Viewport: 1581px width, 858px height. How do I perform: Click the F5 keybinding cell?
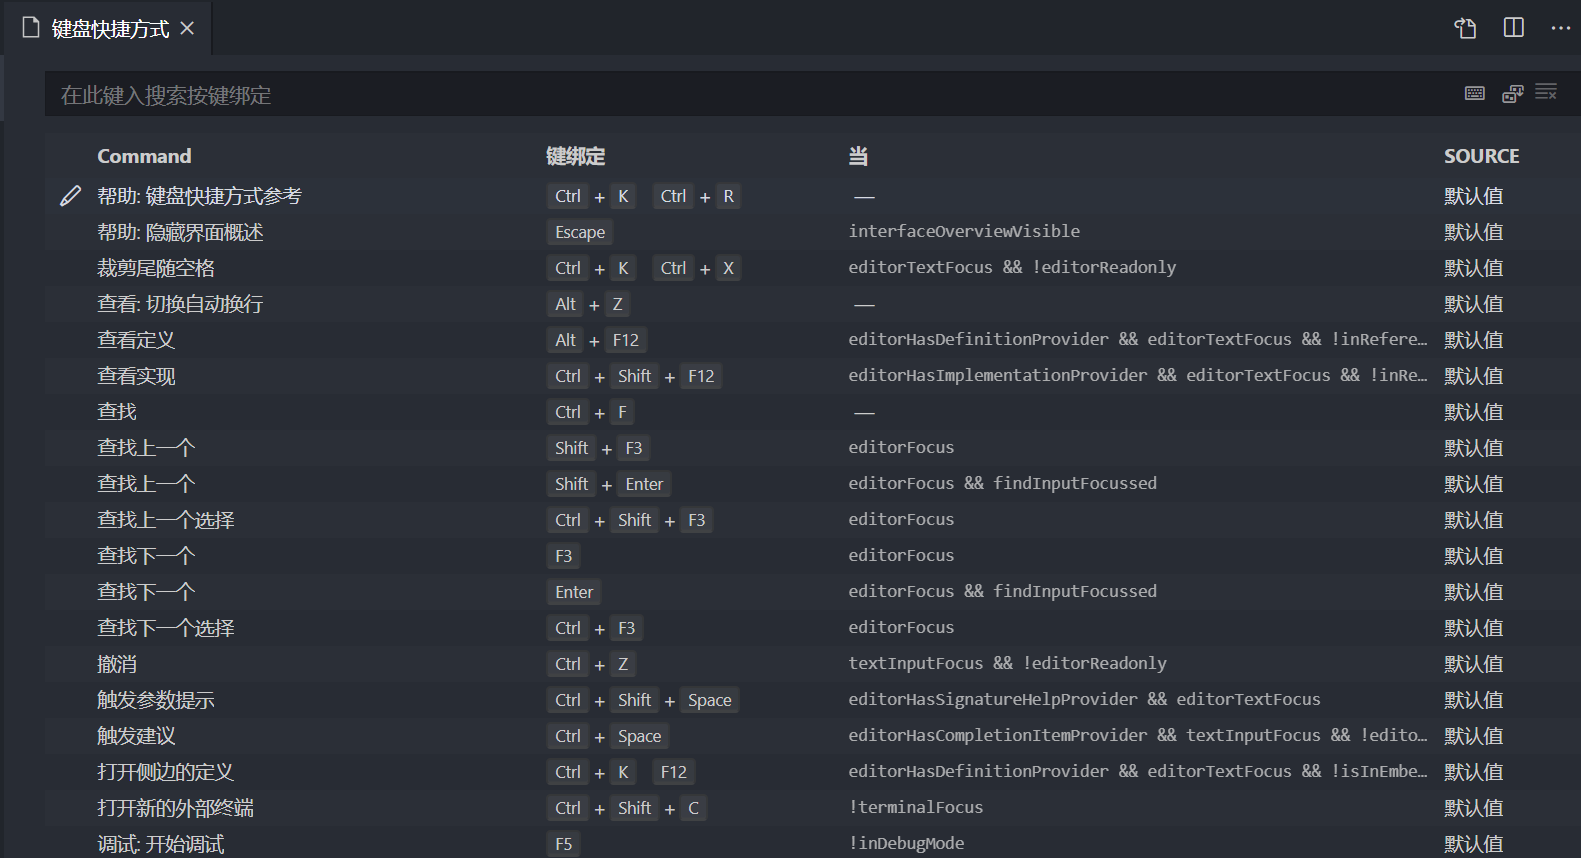click(x=564, y=844)
